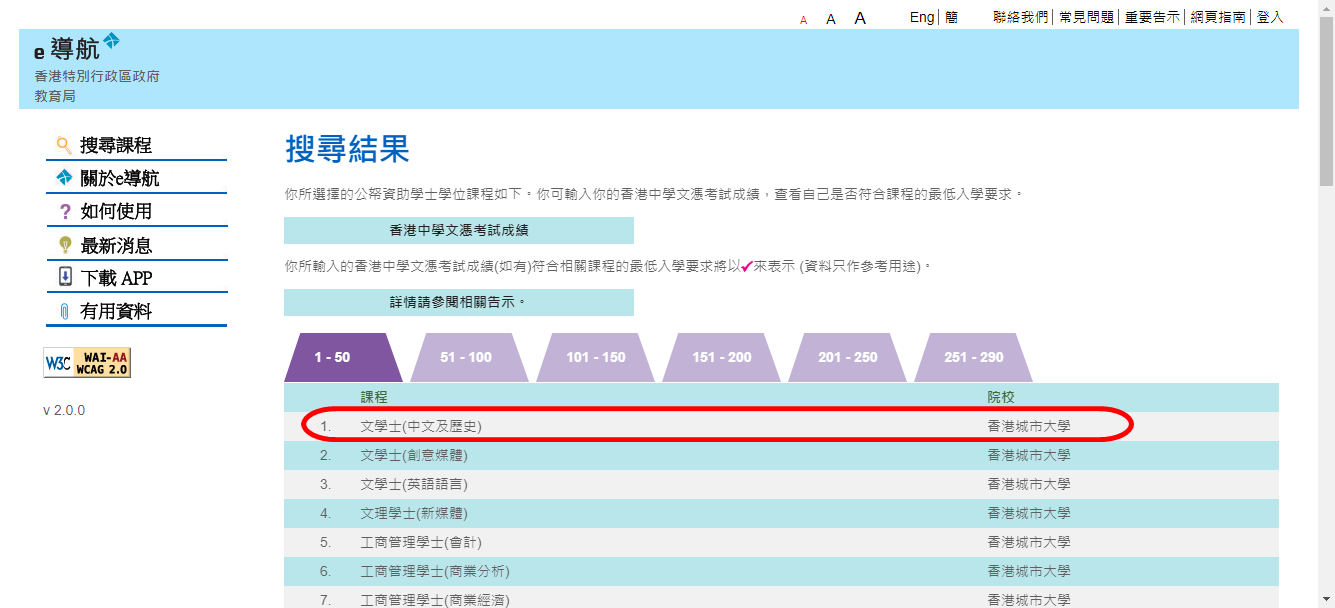Open the 登入 login link
This screenshot has width=1335, height=608.
point(1270,17)
